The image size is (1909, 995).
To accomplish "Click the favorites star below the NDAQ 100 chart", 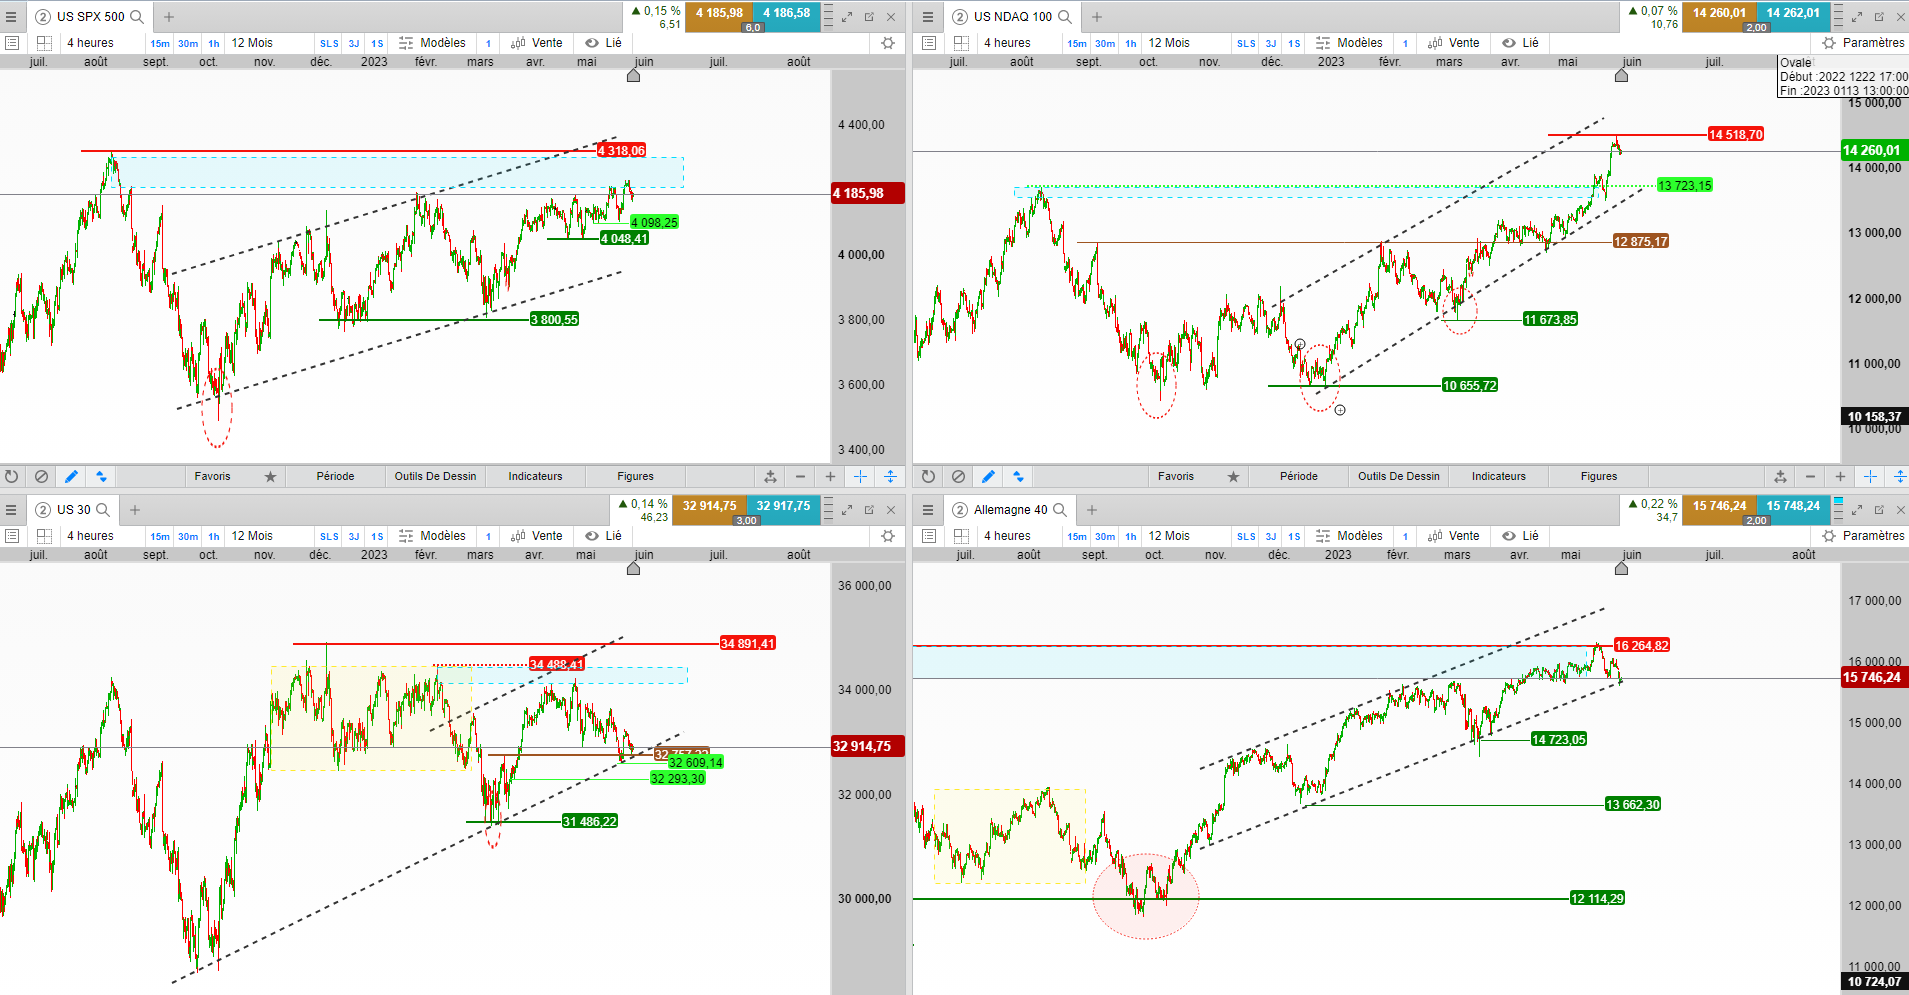I will click(1233, 477).
